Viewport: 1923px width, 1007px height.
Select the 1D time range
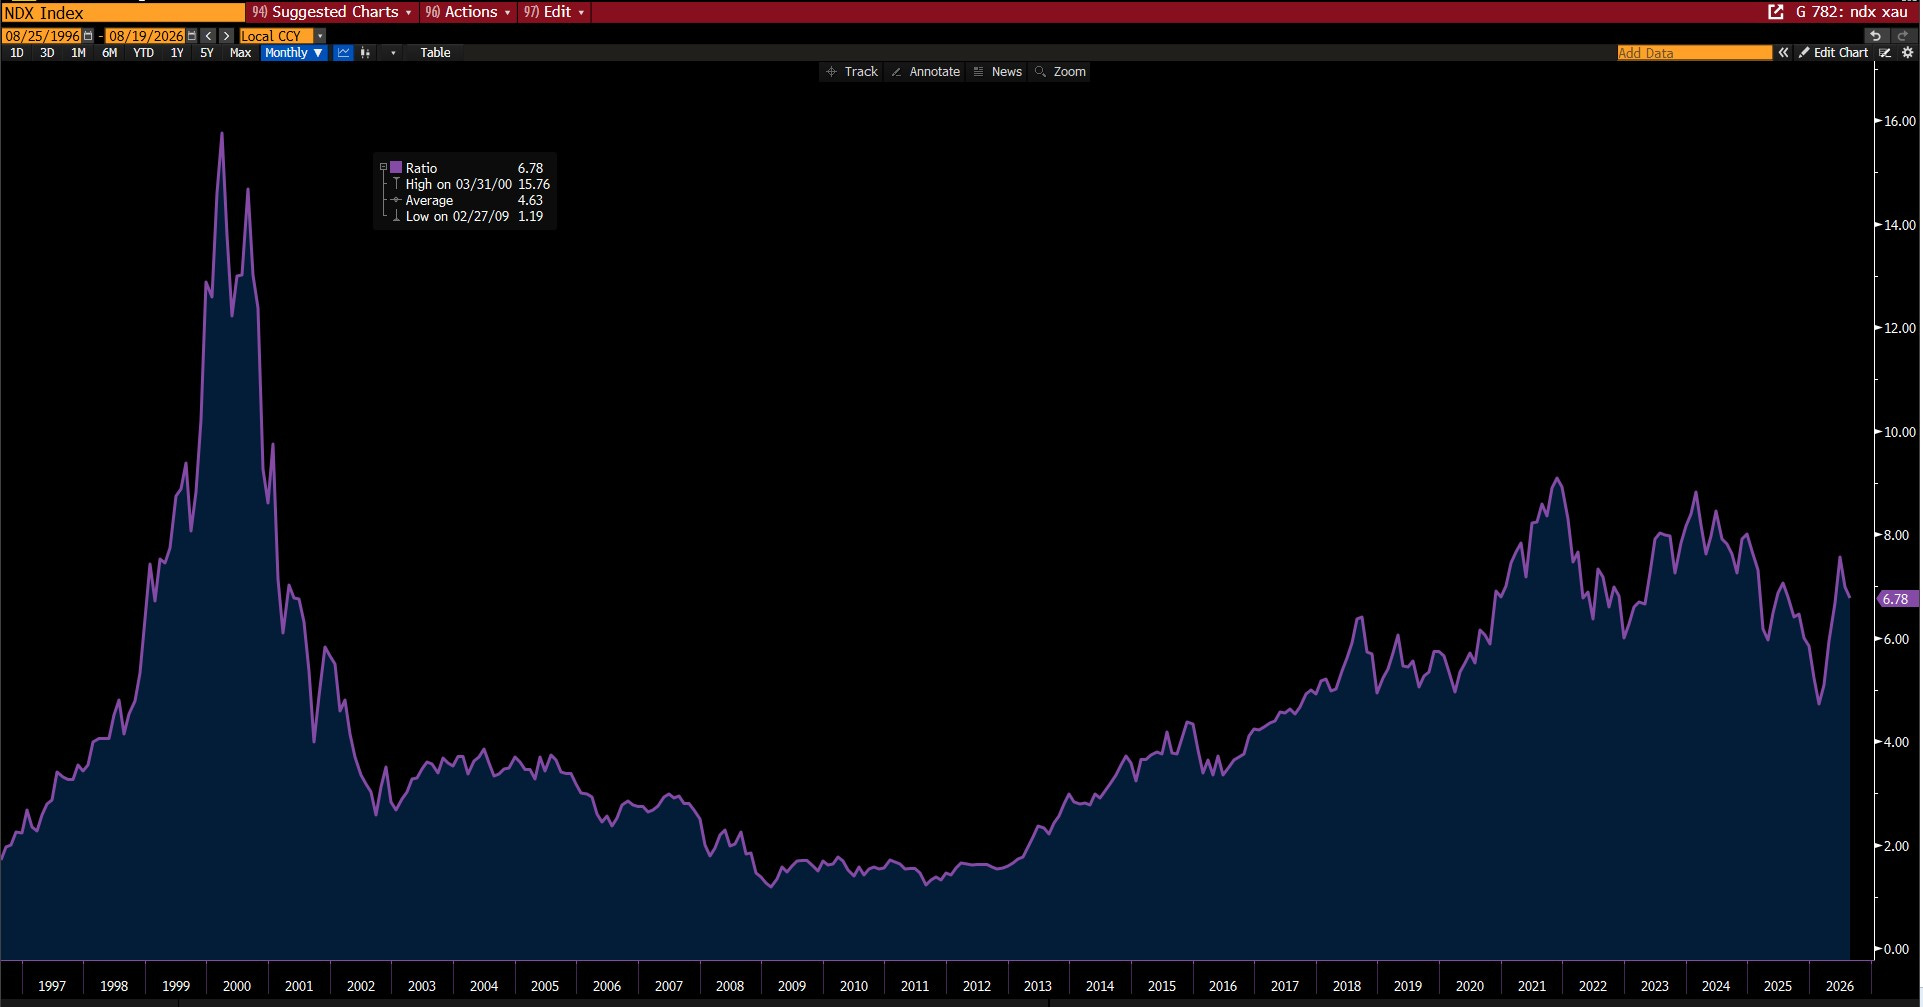(17, 53)
